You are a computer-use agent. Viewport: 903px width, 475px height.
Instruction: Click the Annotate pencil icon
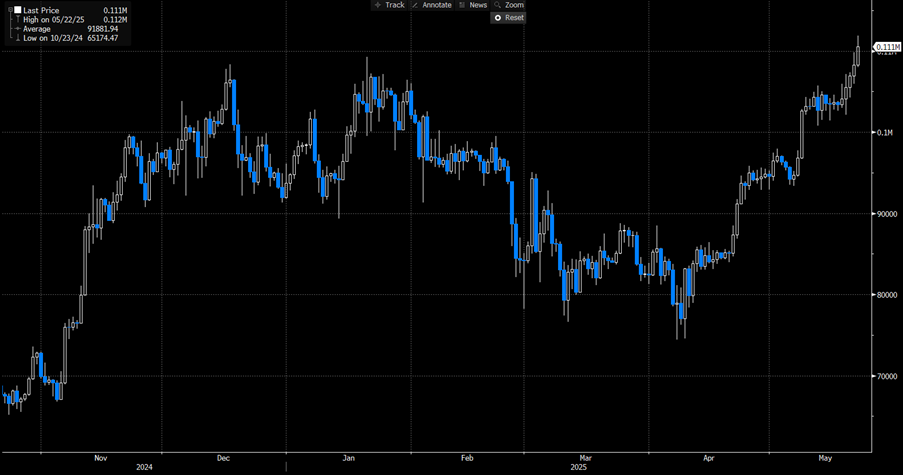pyautogui.click(x=415, y=5)
